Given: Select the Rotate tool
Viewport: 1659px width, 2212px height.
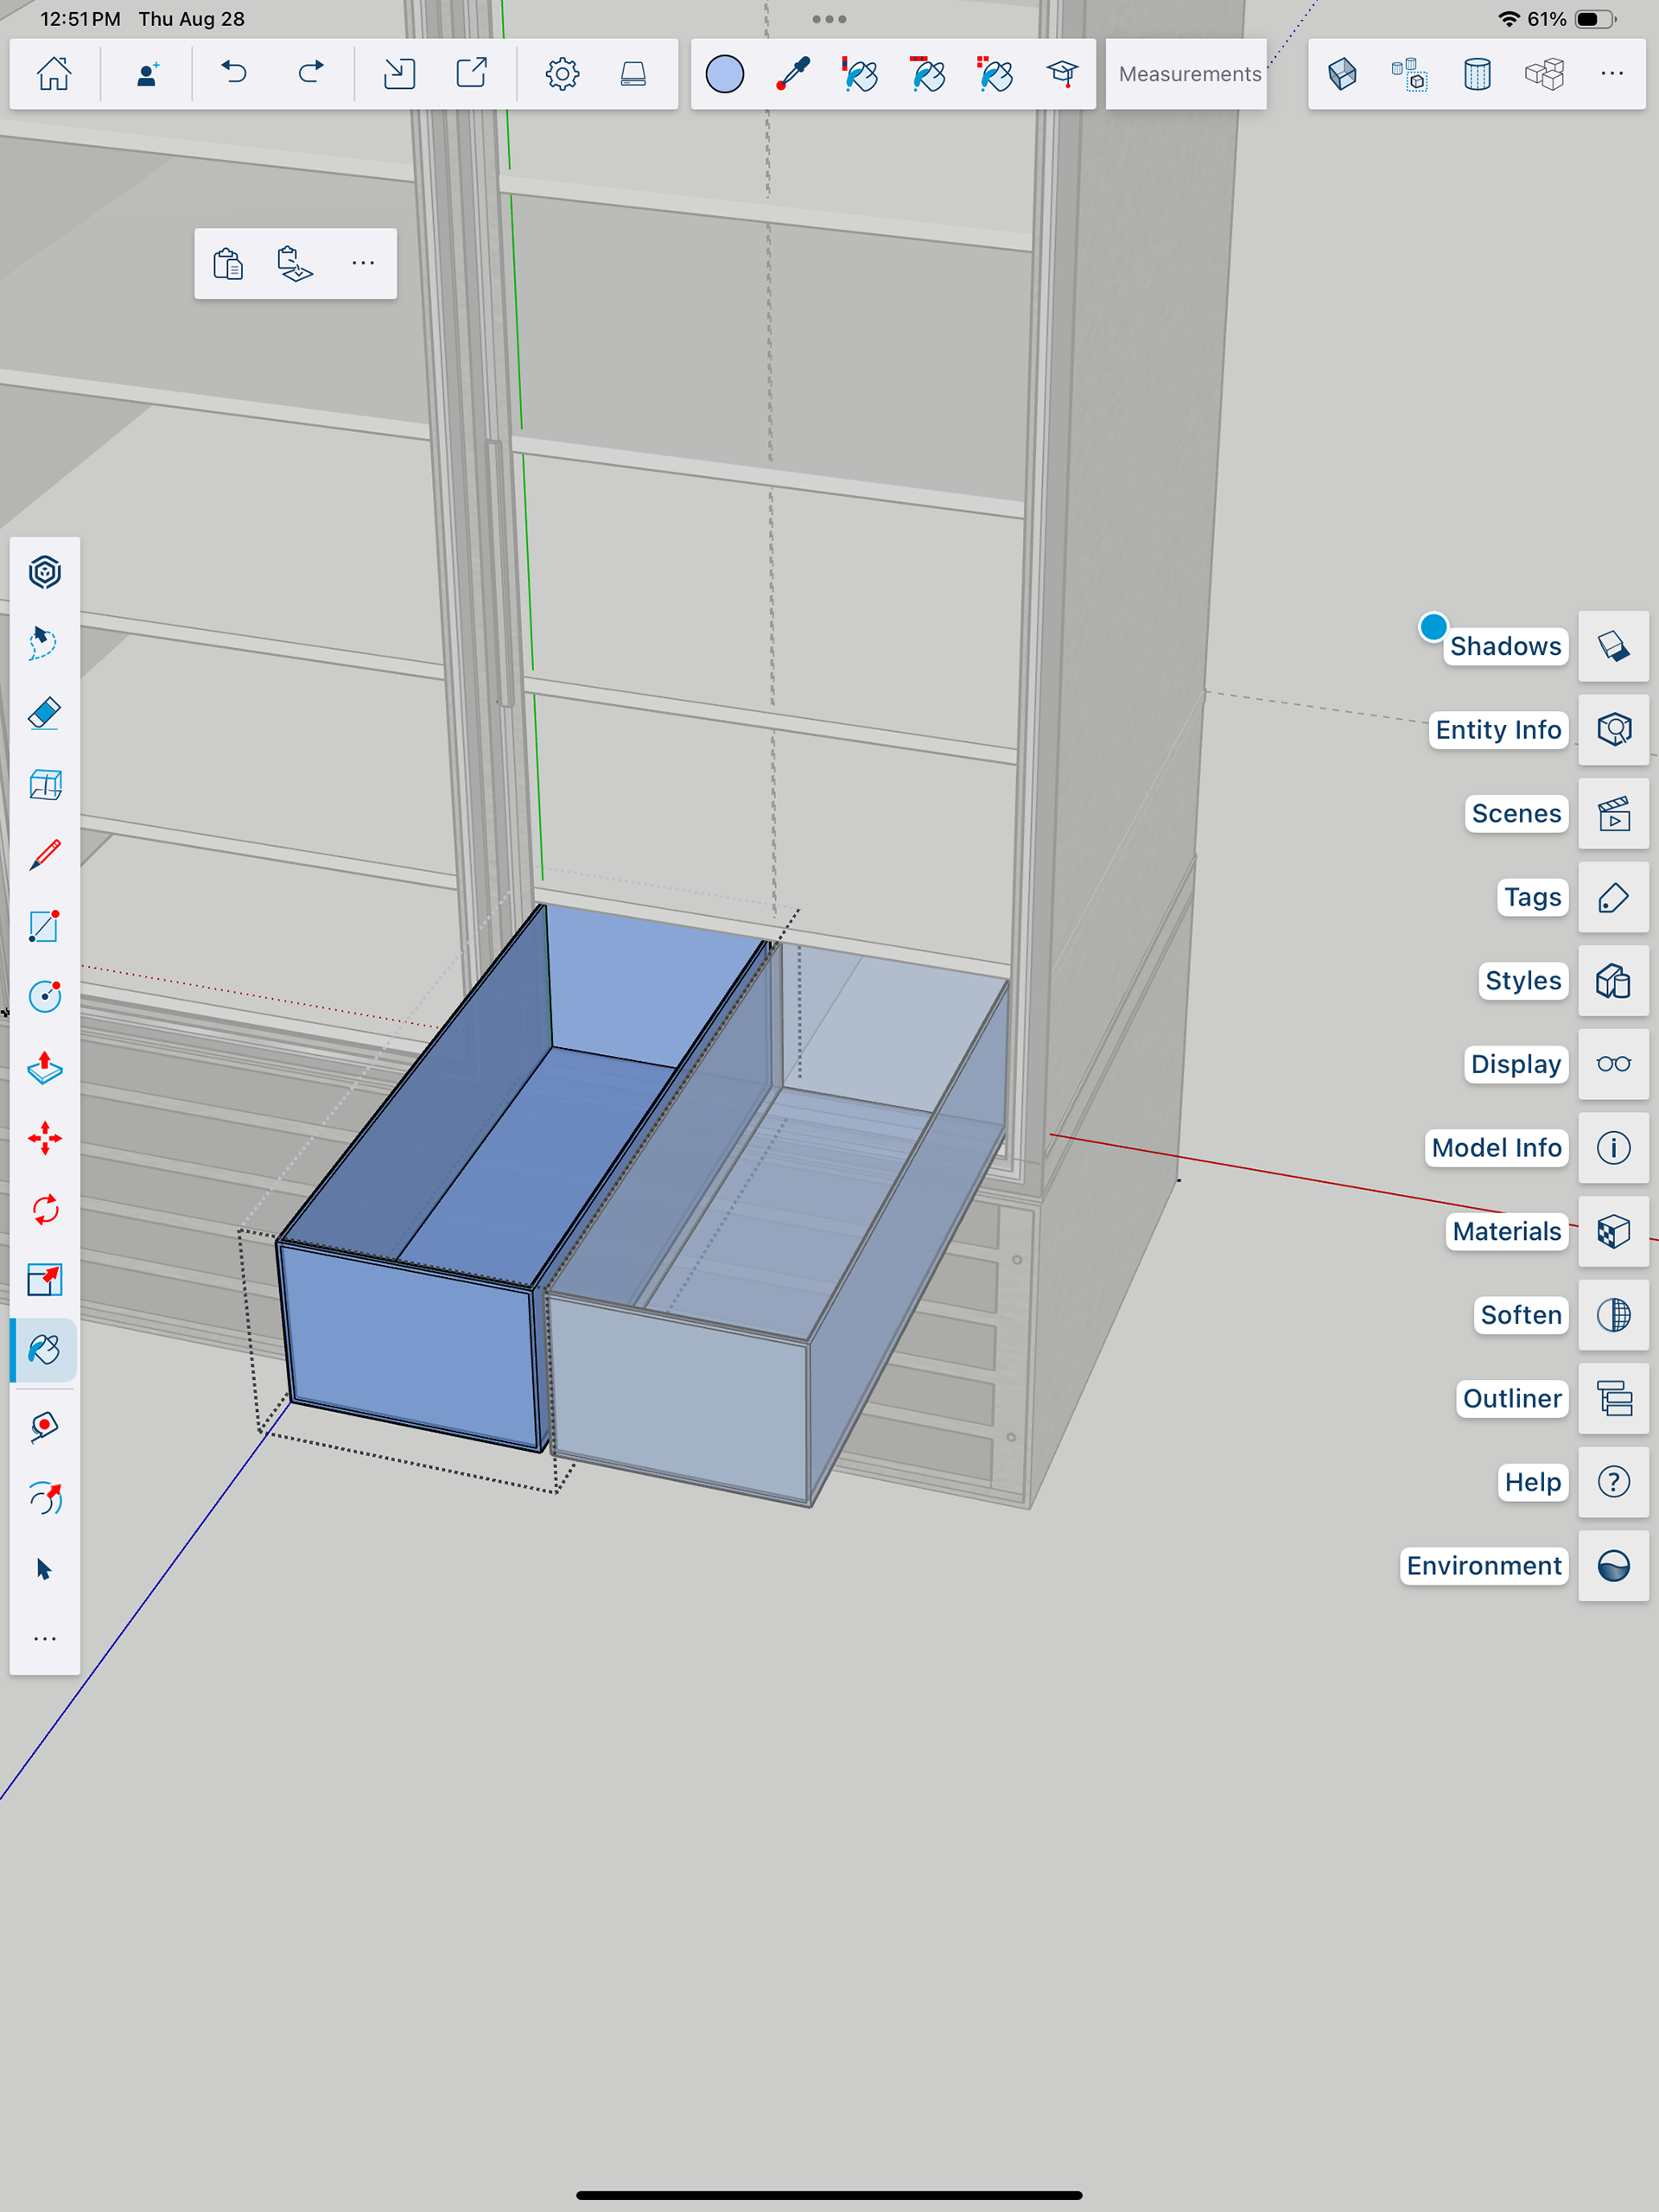Looking at the screenshot, I should coord(45,1210).
